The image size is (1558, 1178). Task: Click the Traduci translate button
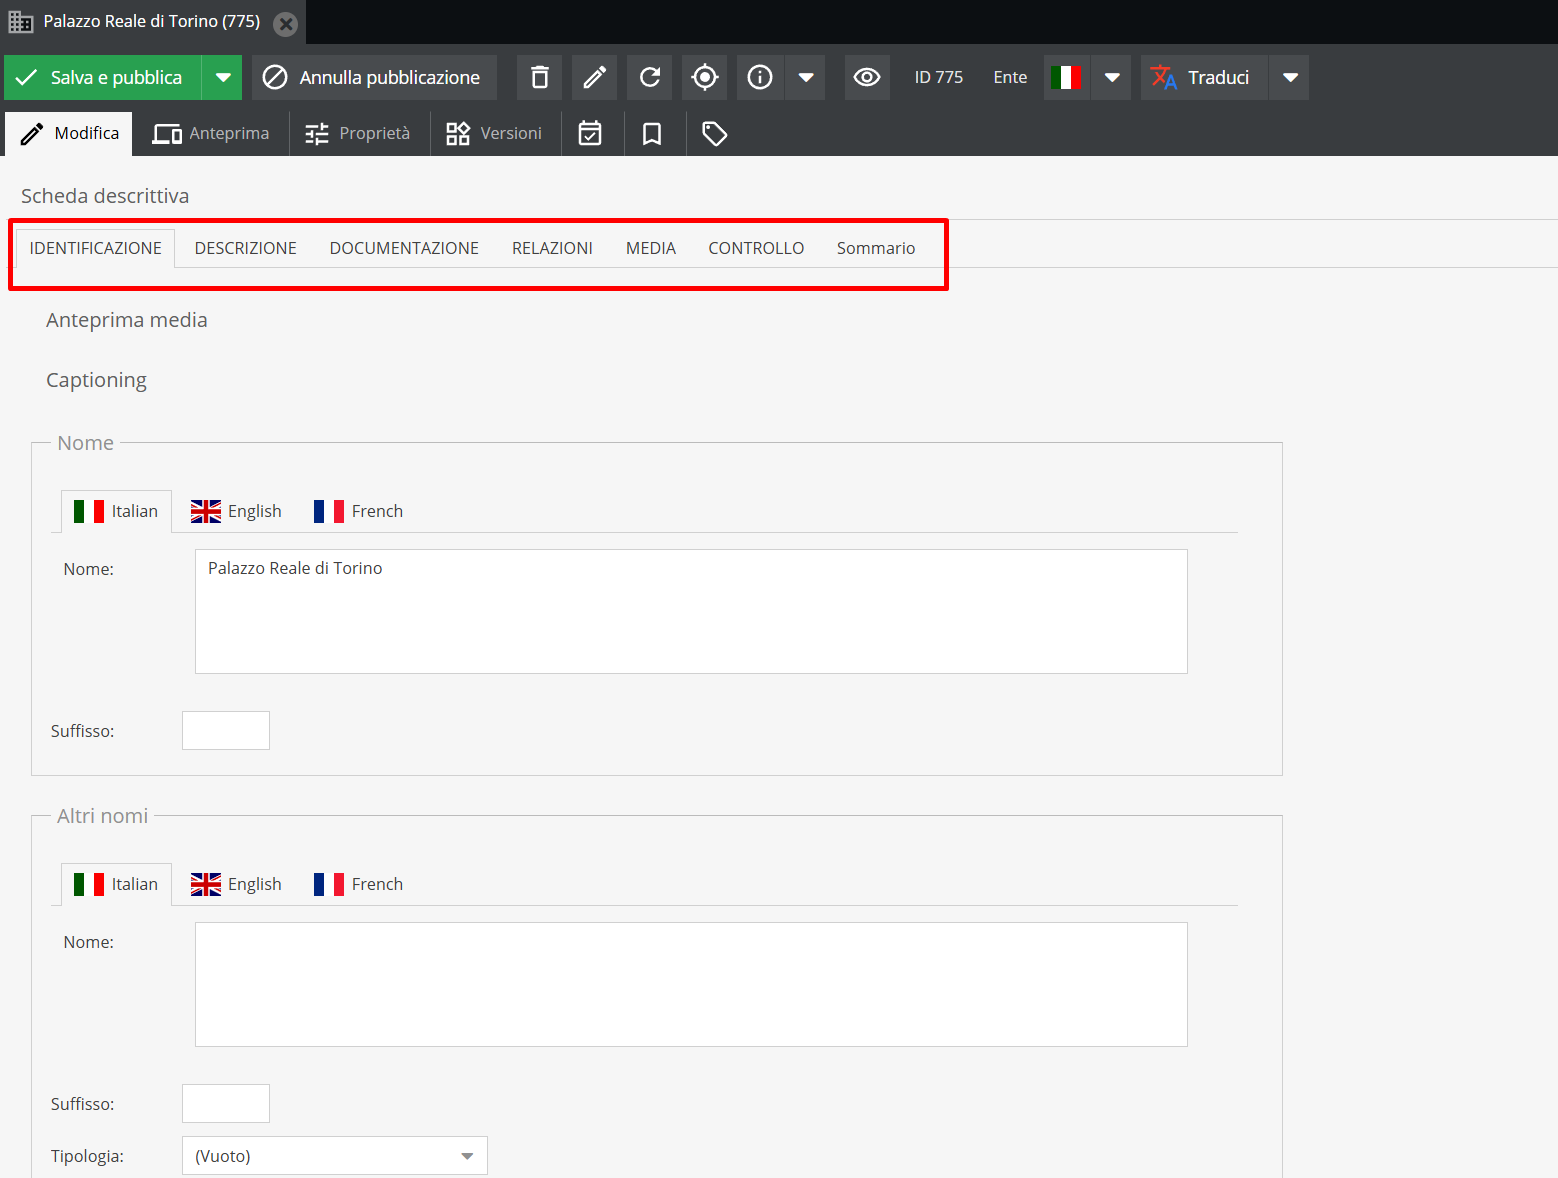tap(1204, 77)
